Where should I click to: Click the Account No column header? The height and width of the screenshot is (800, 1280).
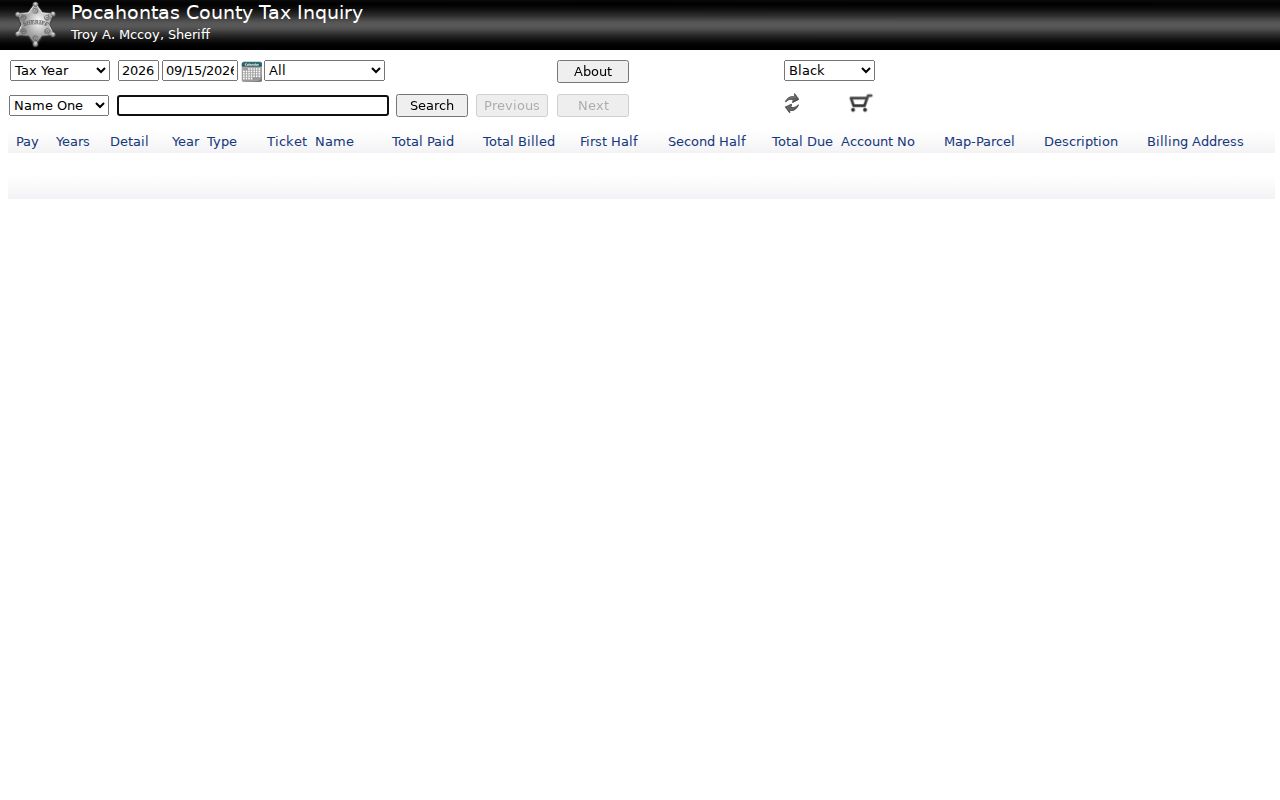878,141
